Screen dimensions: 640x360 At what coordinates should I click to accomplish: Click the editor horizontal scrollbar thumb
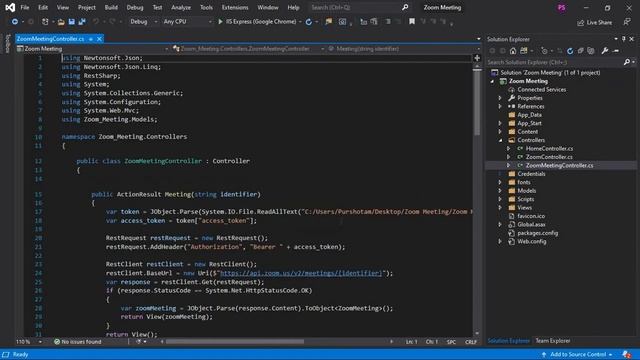[x=235, y=342]
